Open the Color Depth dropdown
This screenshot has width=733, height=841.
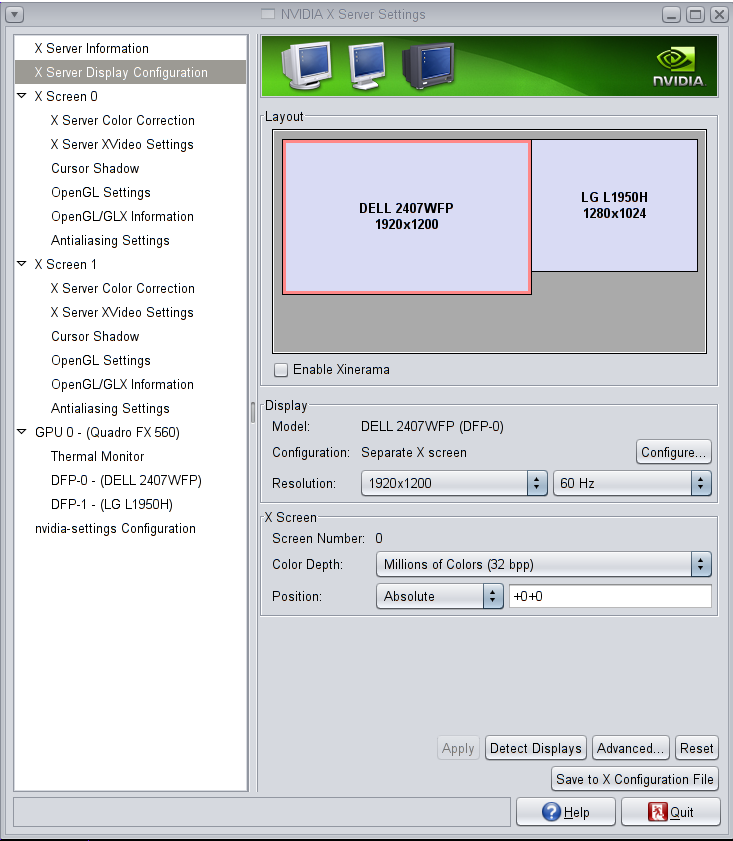pos(544,564)
